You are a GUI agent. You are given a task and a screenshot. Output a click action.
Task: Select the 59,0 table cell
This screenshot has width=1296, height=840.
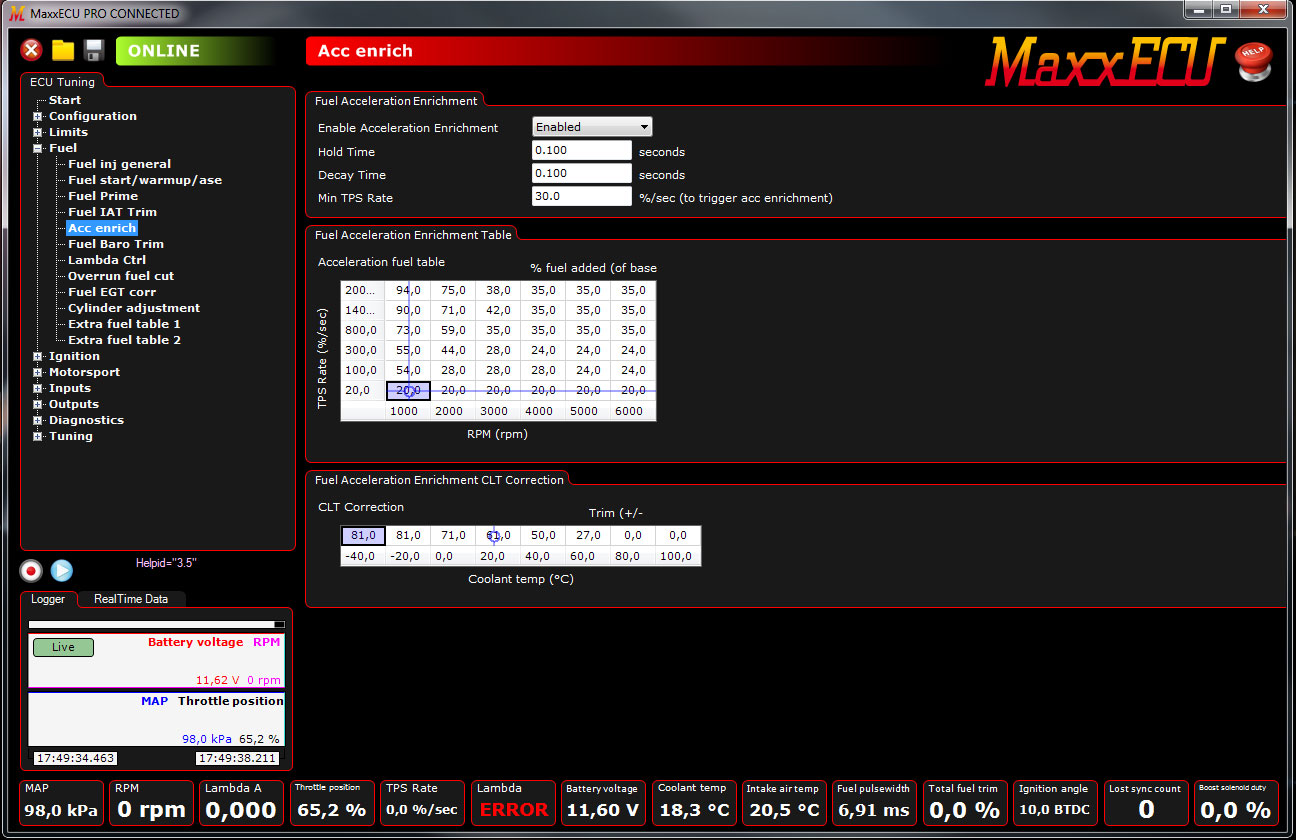tap(453, 330)
